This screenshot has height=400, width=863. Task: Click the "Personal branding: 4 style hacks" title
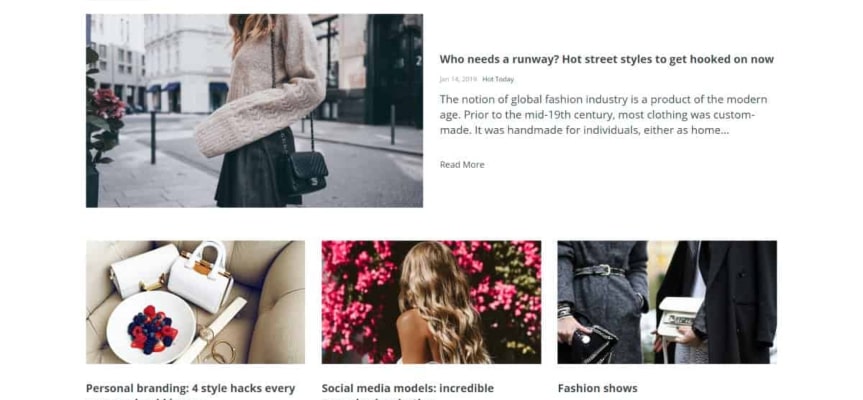pos(190,388)
